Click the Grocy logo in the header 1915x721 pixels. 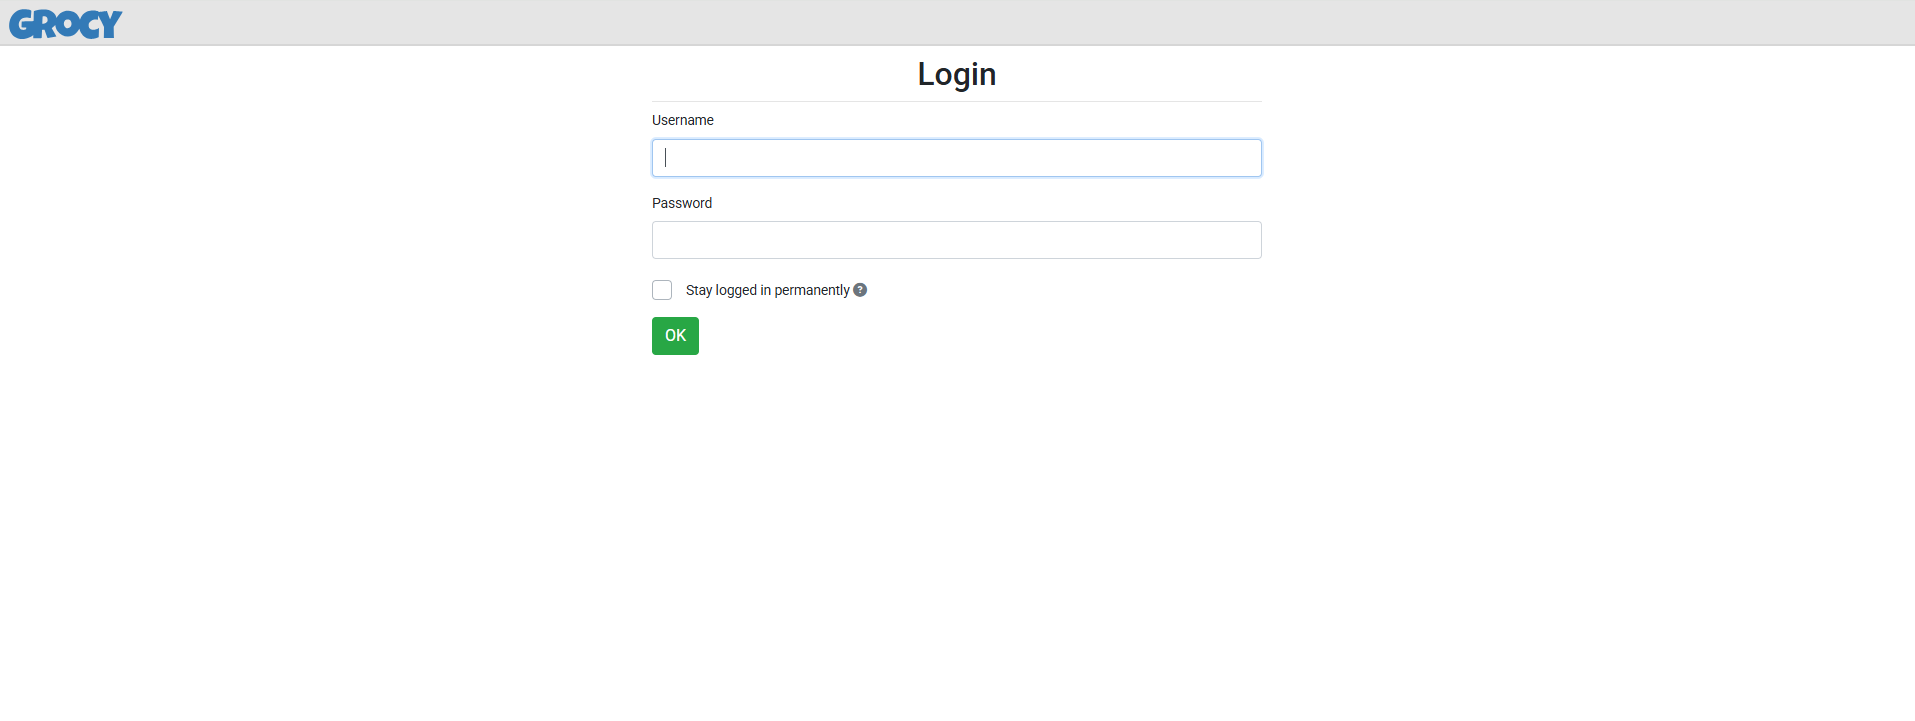pos(66,24)
